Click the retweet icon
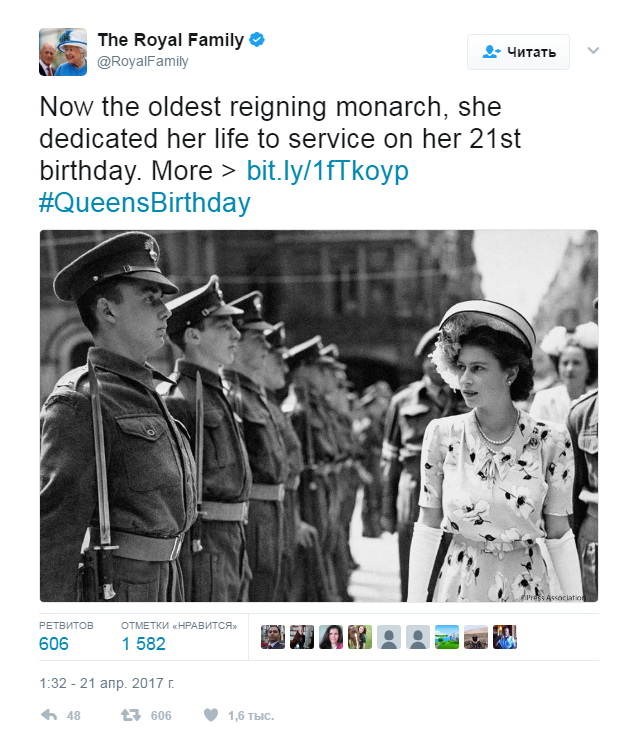638x743 pixels. tap(130, 715)
